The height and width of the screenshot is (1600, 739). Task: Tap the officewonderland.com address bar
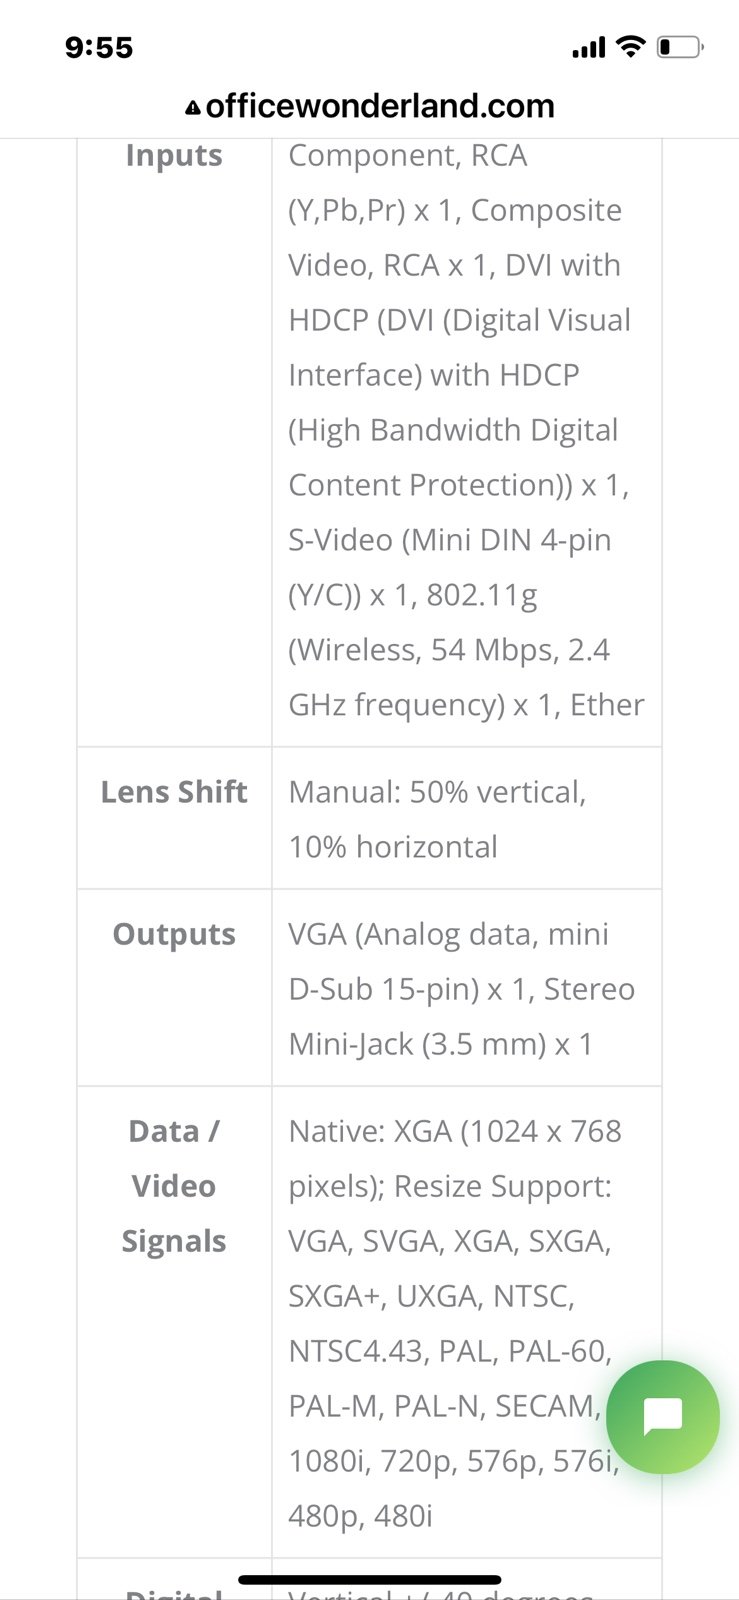tap(369, 106)
